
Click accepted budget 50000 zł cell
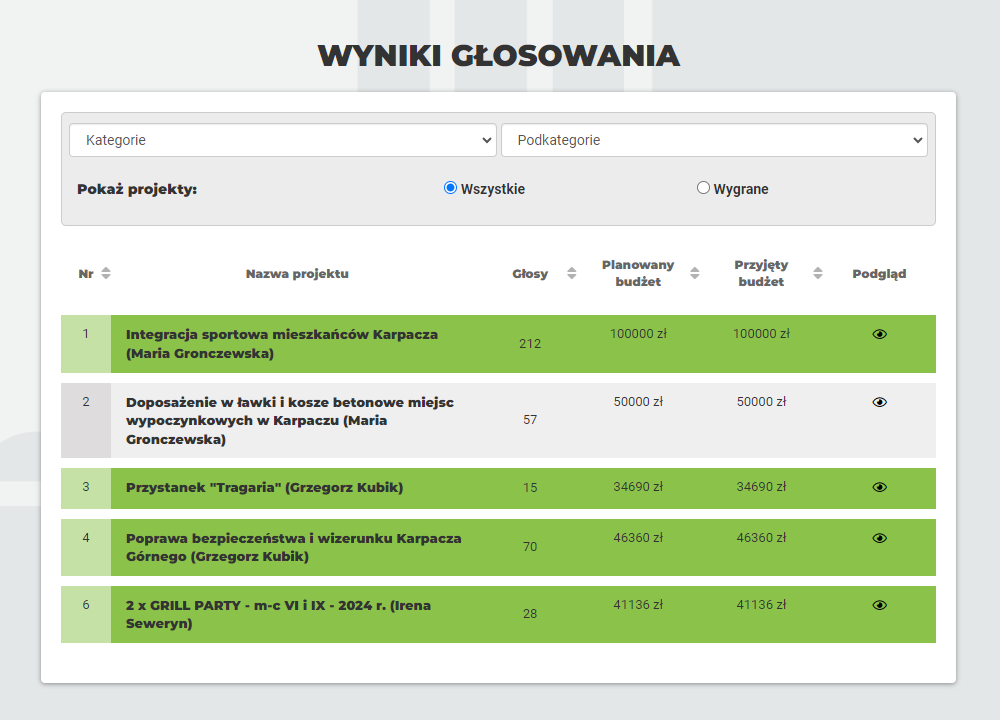click(x=761, y=402)
